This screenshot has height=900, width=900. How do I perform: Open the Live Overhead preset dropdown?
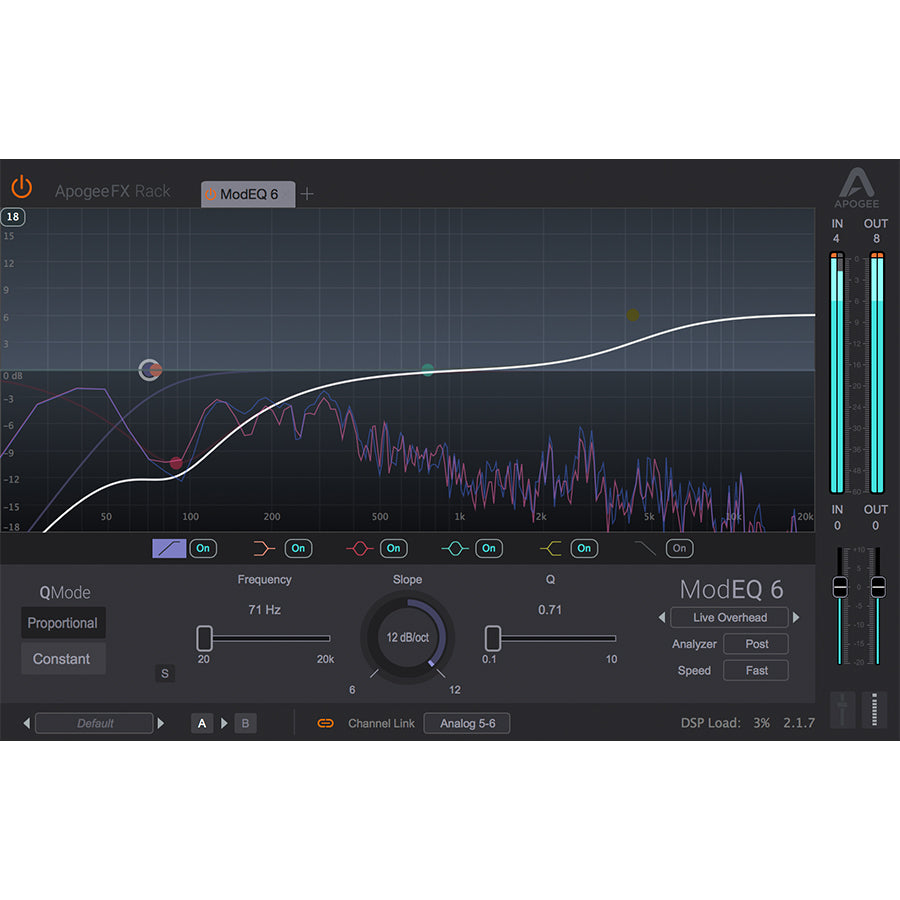tap(729, 618)
